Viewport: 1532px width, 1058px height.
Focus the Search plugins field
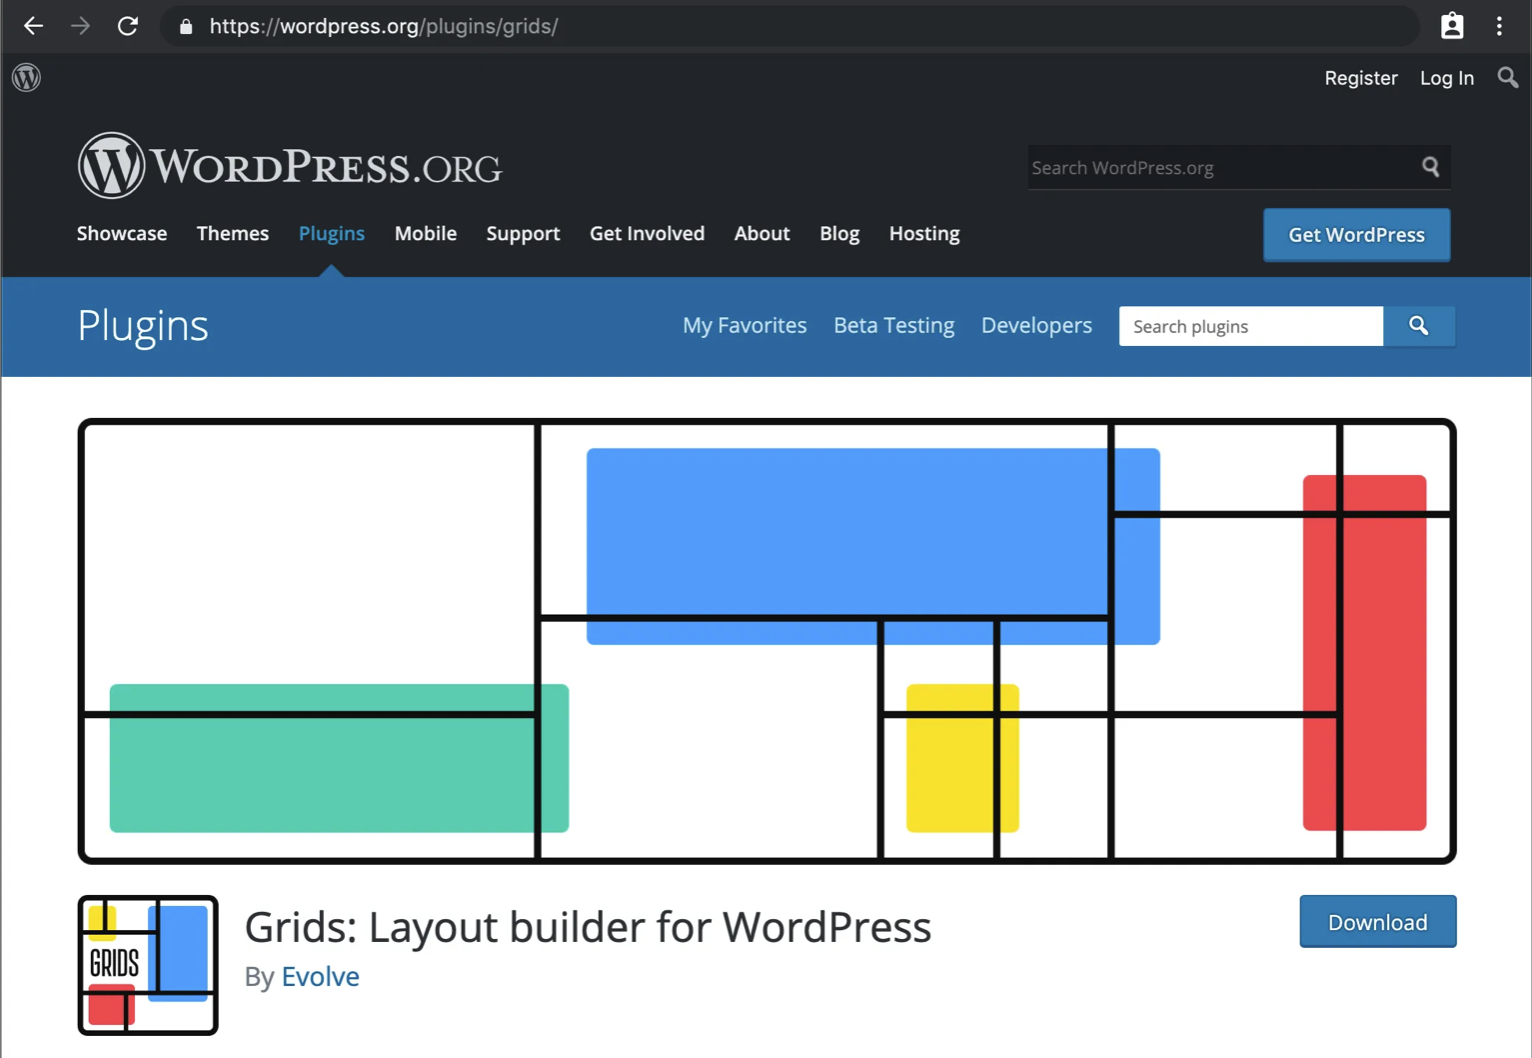1251,326
